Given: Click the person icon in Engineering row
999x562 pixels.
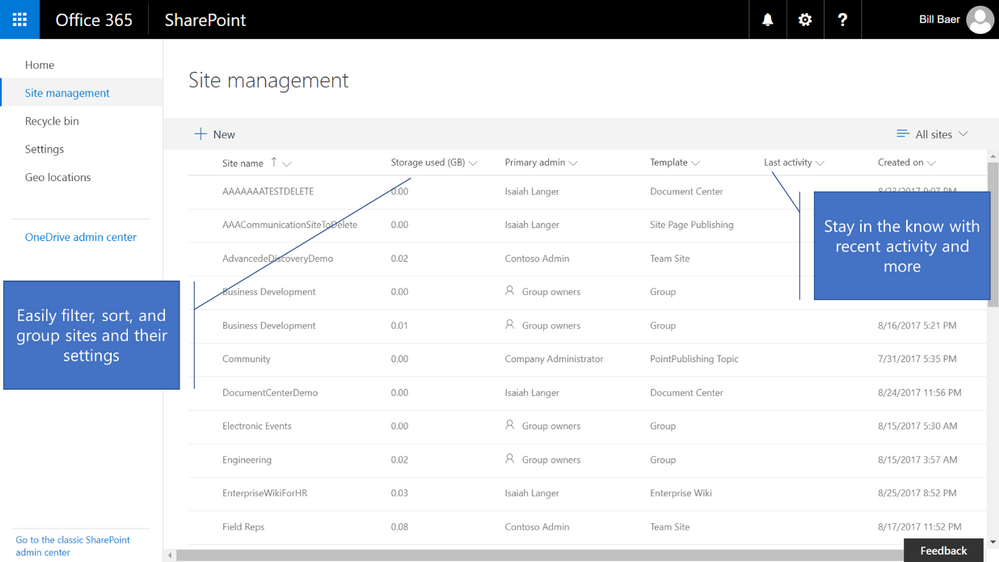Looking at the screenshot, I should point(510,459).
